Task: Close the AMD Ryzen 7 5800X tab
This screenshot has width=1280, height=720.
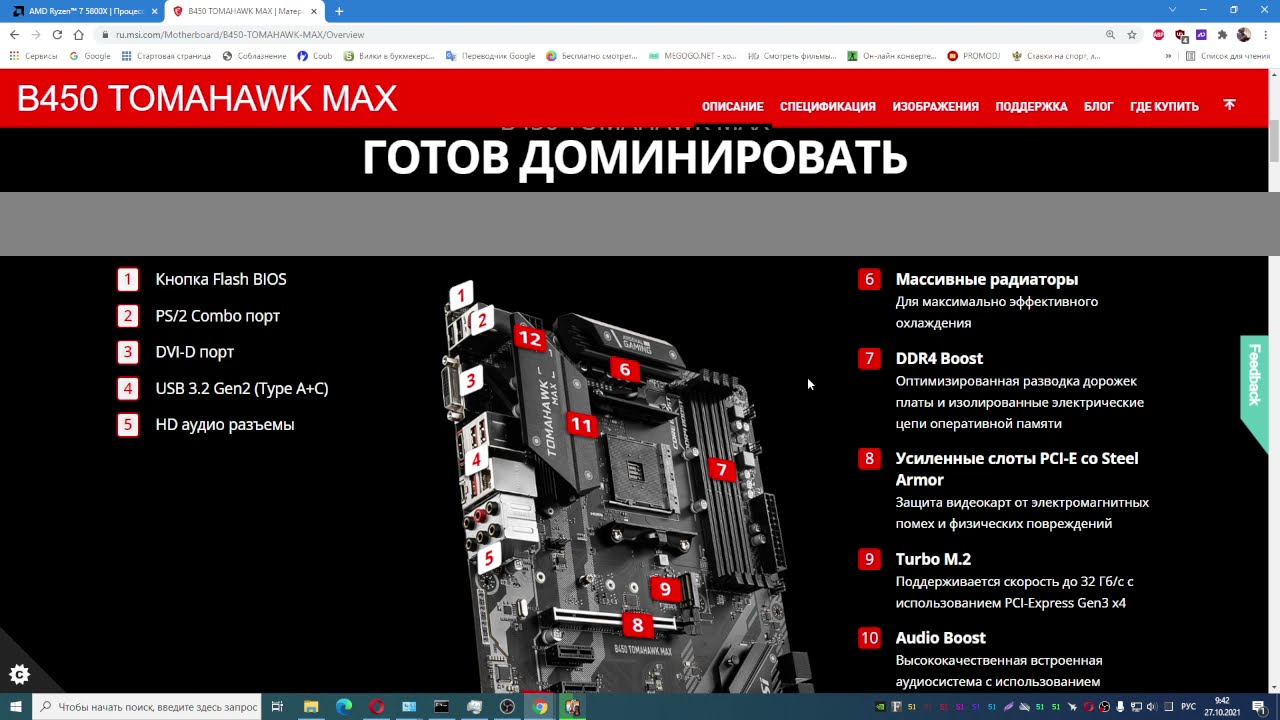Action: coord(154,11)
